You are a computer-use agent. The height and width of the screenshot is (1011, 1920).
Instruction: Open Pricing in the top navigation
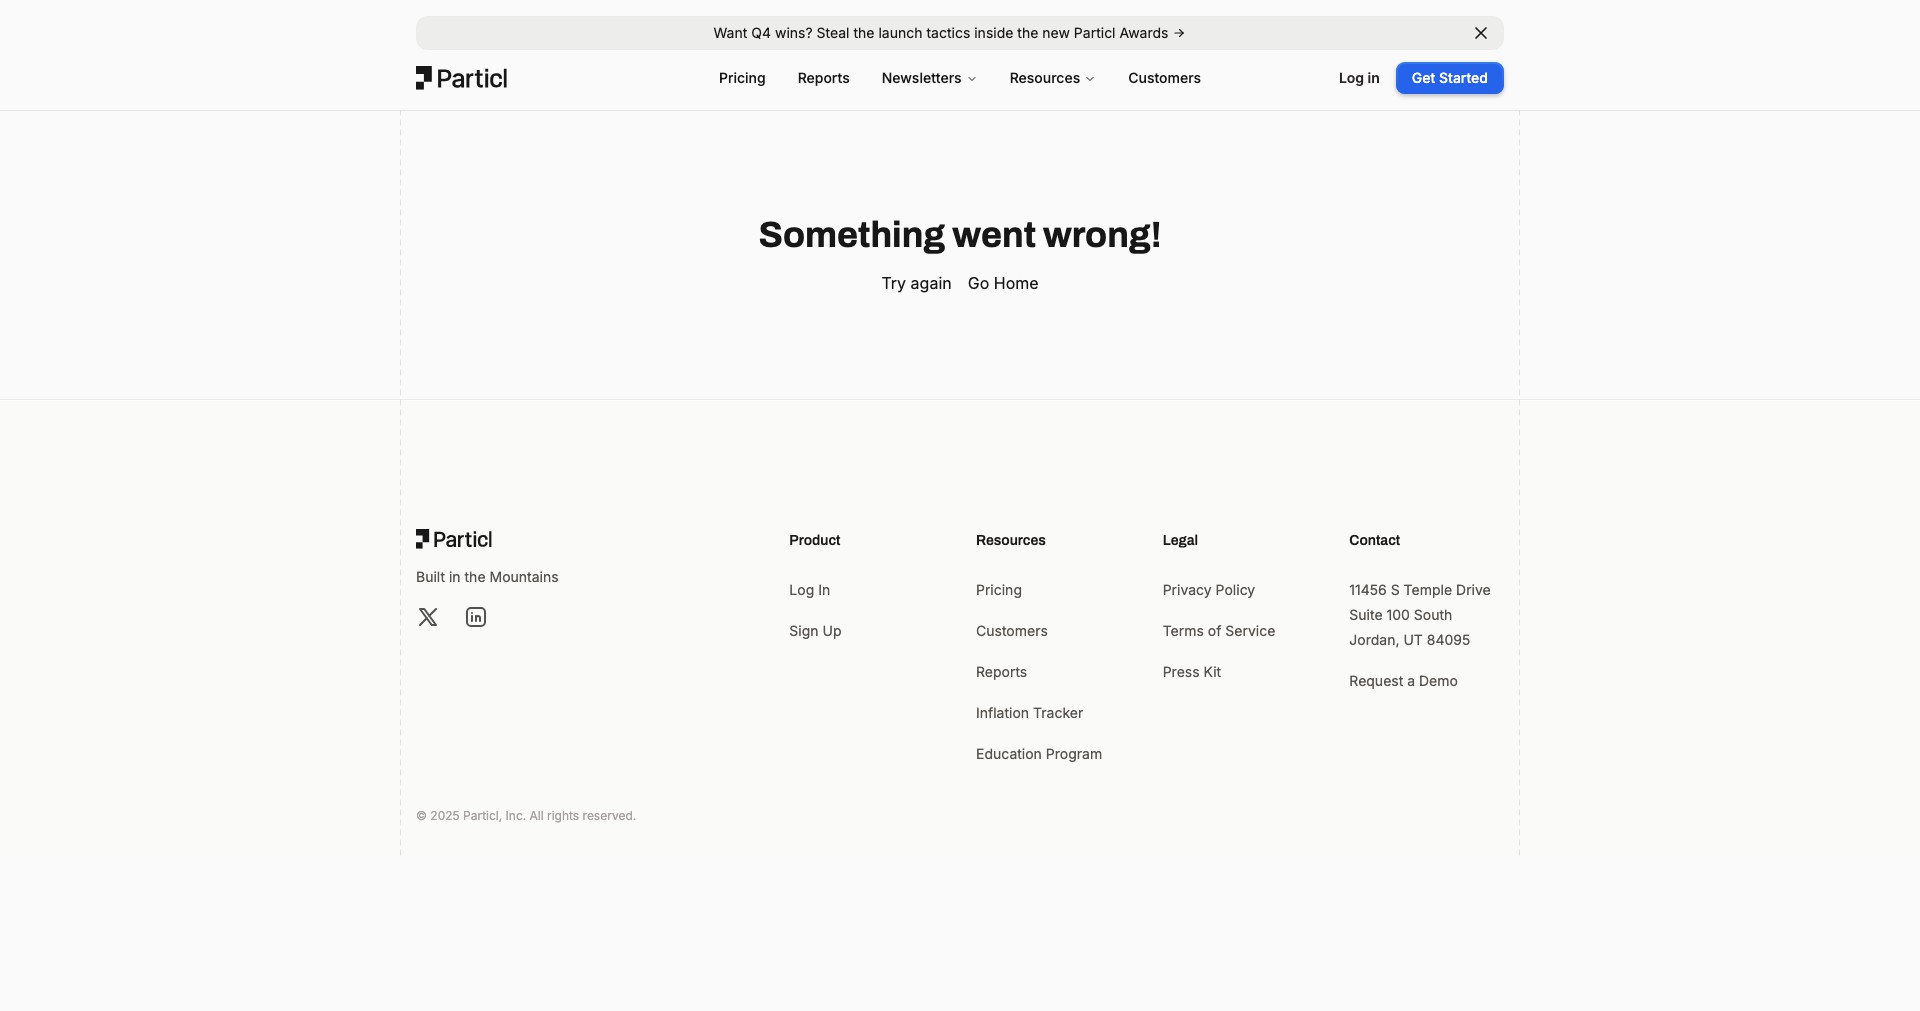point(742,78)
